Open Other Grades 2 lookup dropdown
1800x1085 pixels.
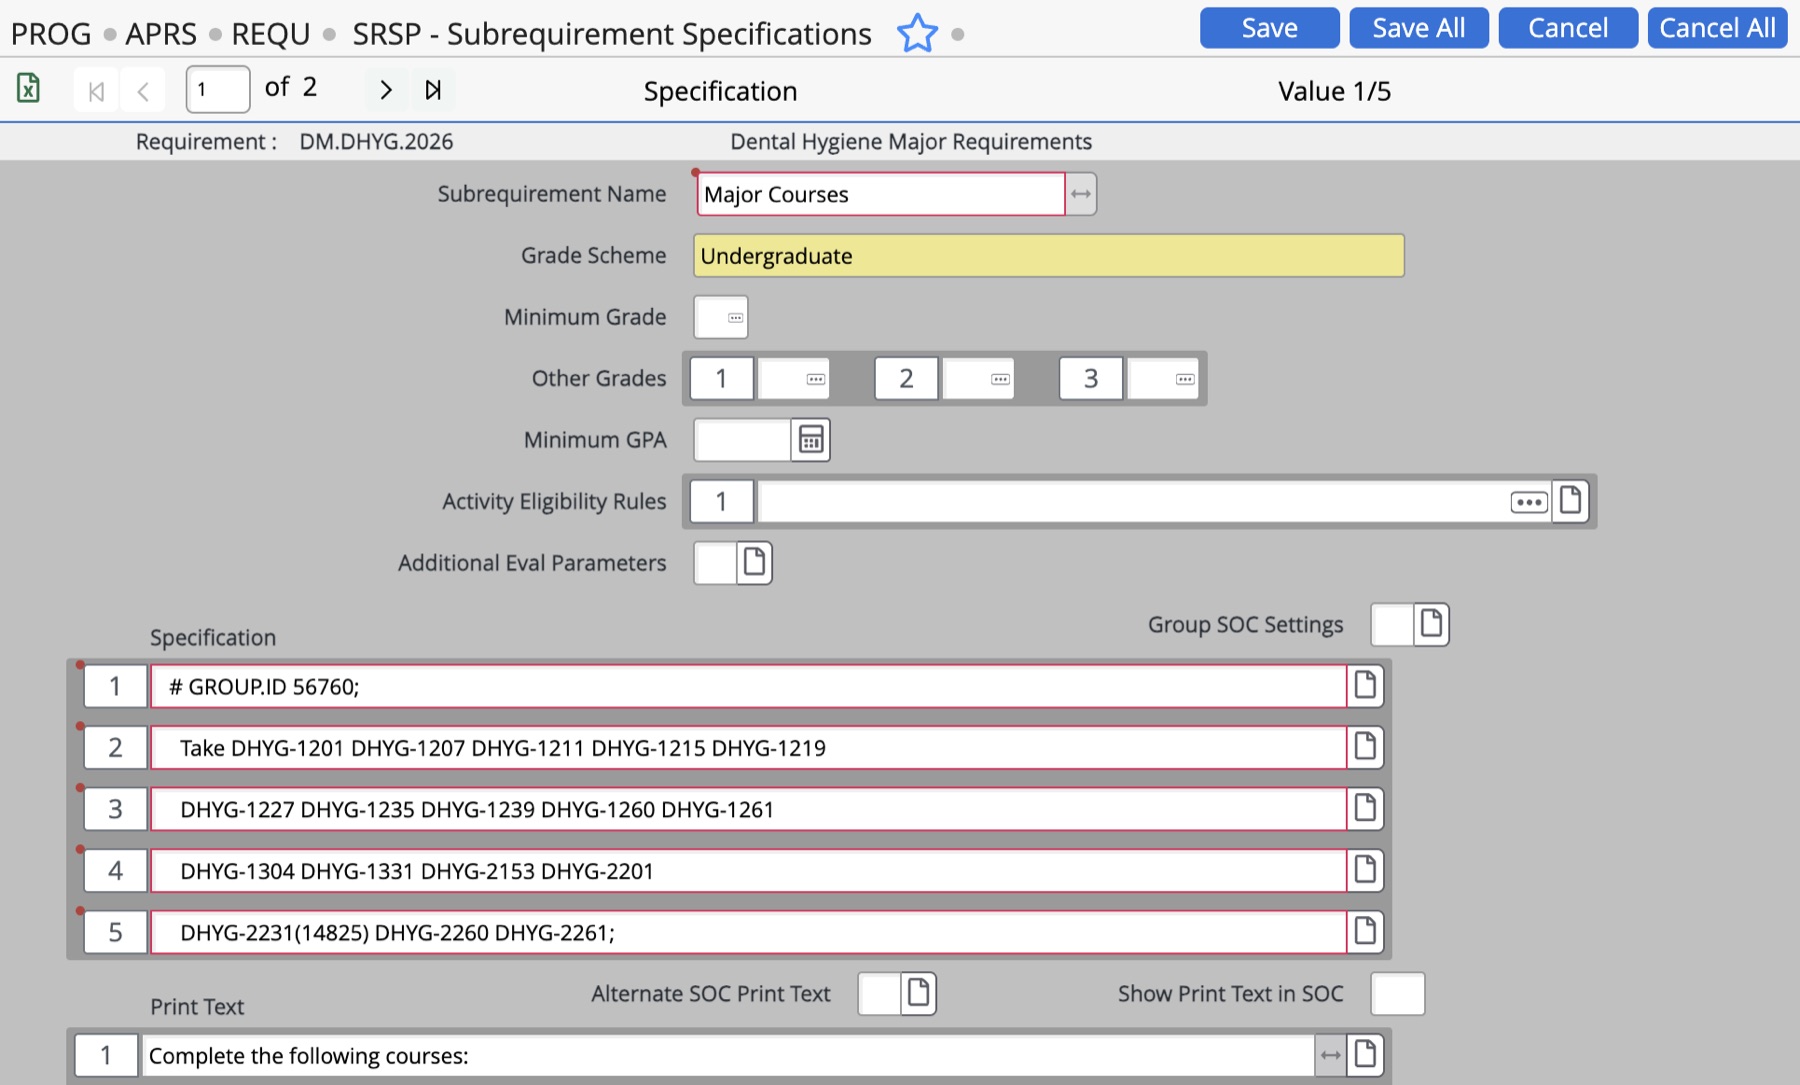[x=1000, y=379]
